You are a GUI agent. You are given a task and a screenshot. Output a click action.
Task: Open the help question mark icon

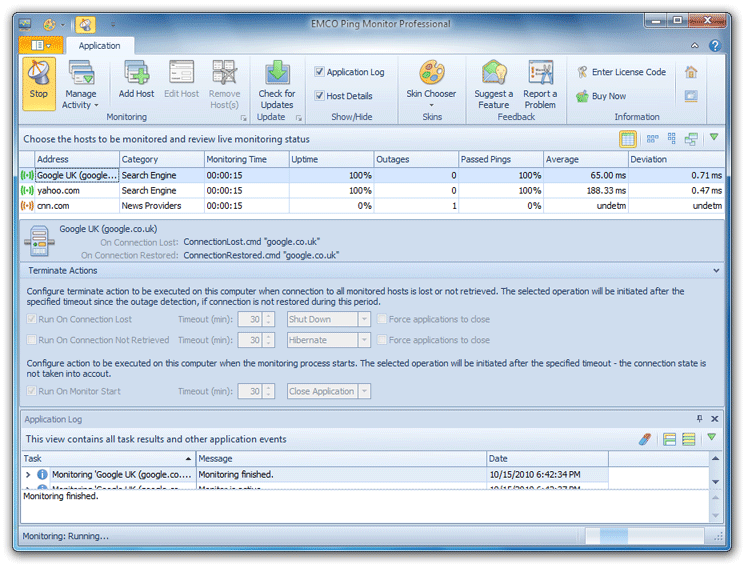click(715, 46)
